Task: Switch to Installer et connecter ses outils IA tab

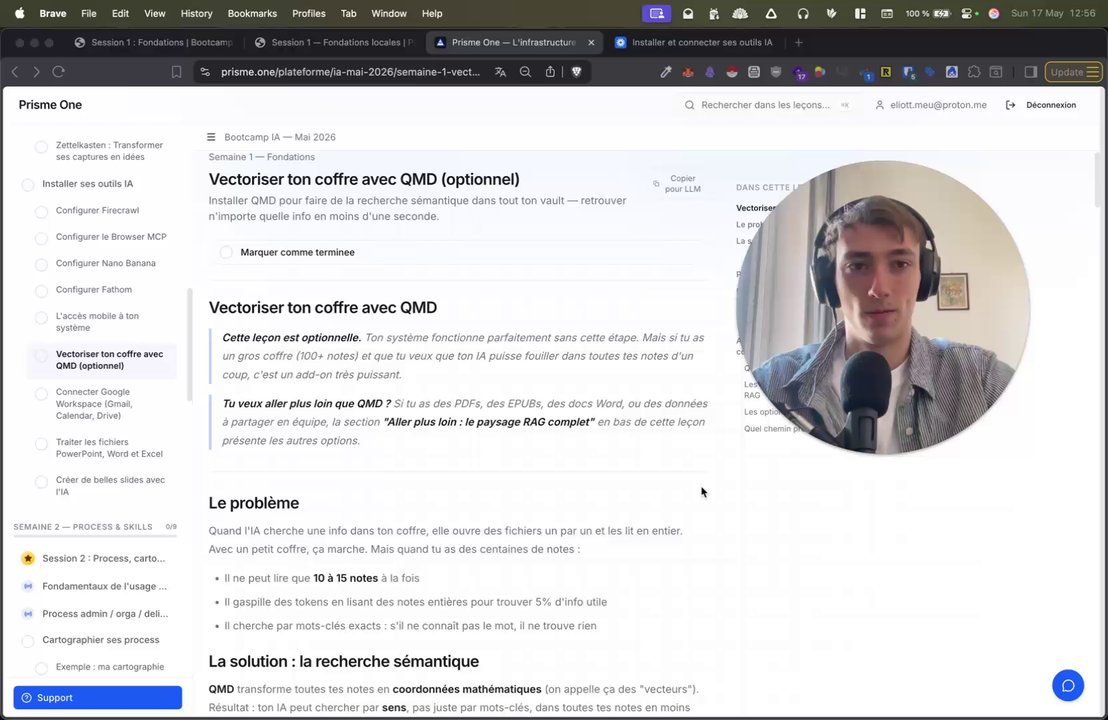Action: [694, 42]
